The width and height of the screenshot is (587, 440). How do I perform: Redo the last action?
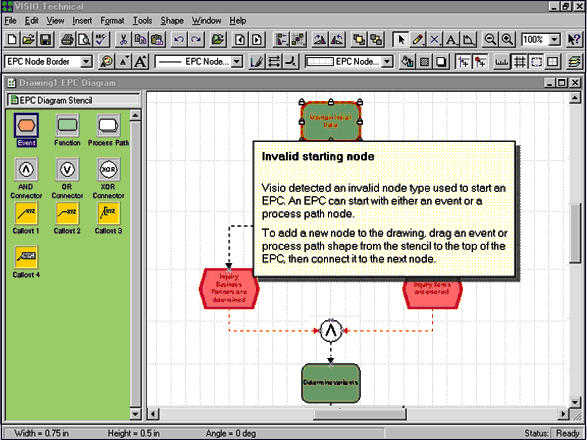[196, 39]
